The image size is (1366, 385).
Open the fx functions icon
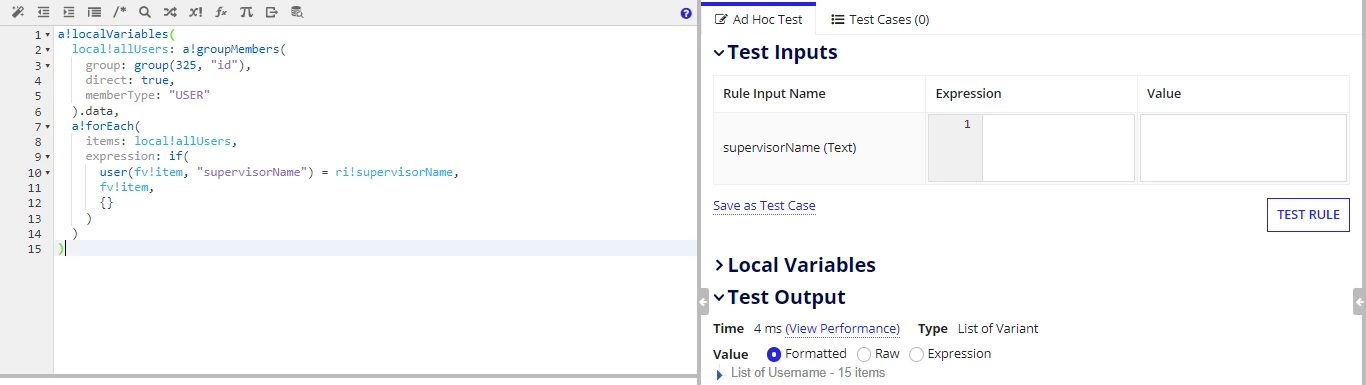point(221,12)
